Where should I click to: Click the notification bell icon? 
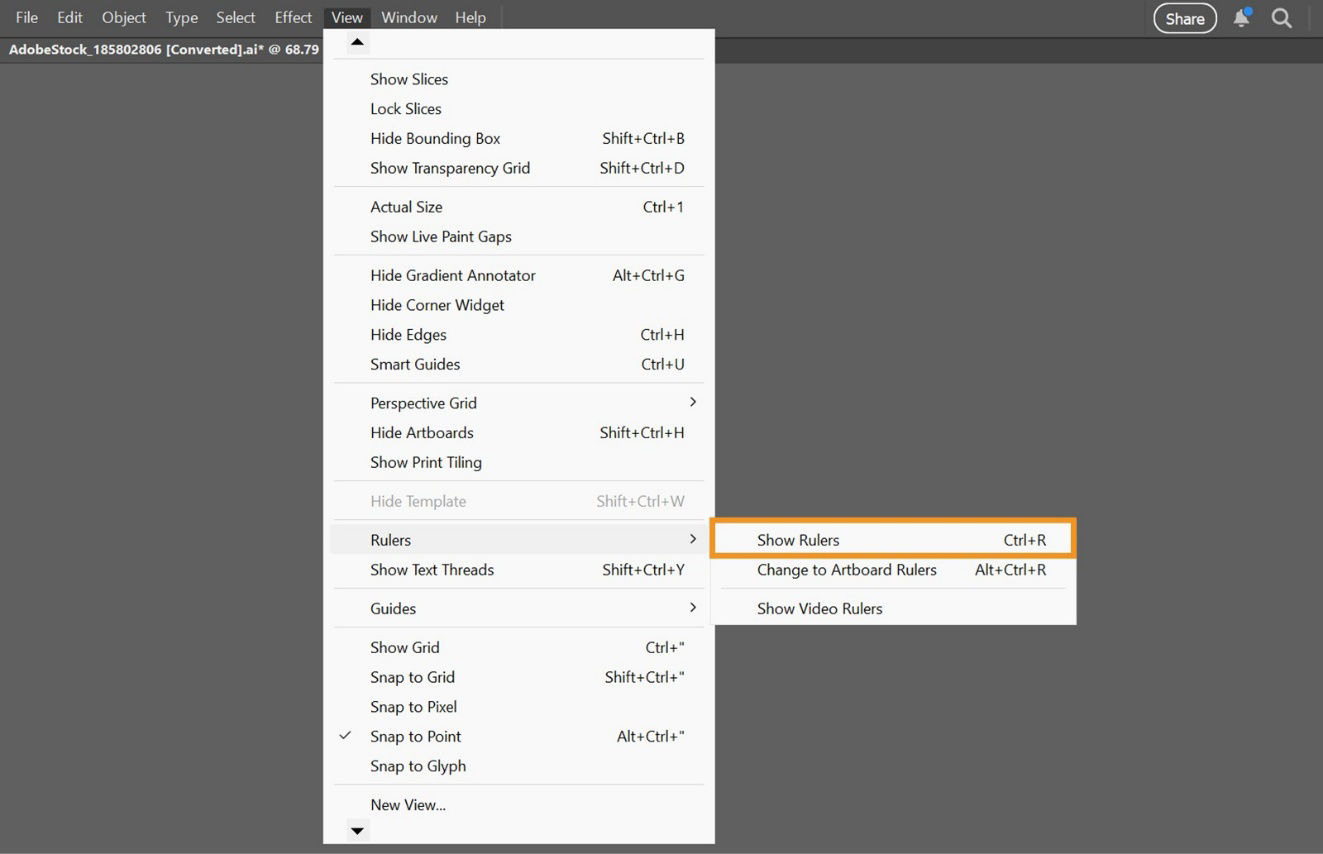point(1240,17)
